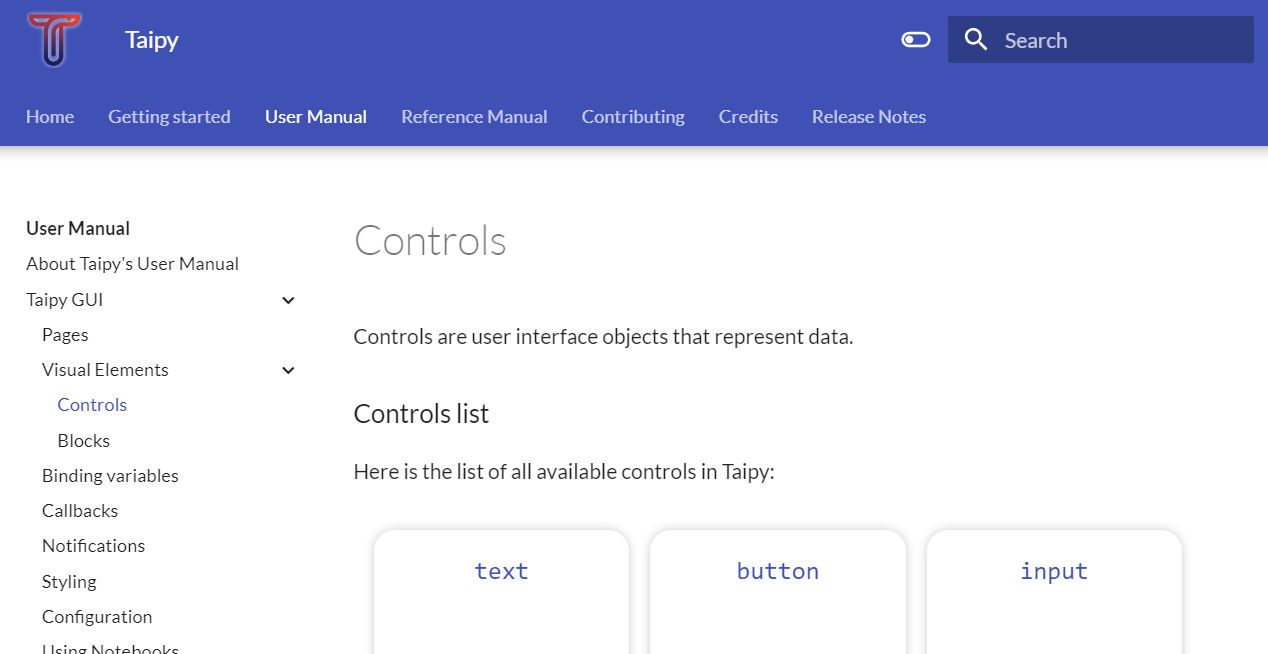The image size is (1268, 654).
Task: Open the Configuration page from the sidebar
Action: (97, 616)
